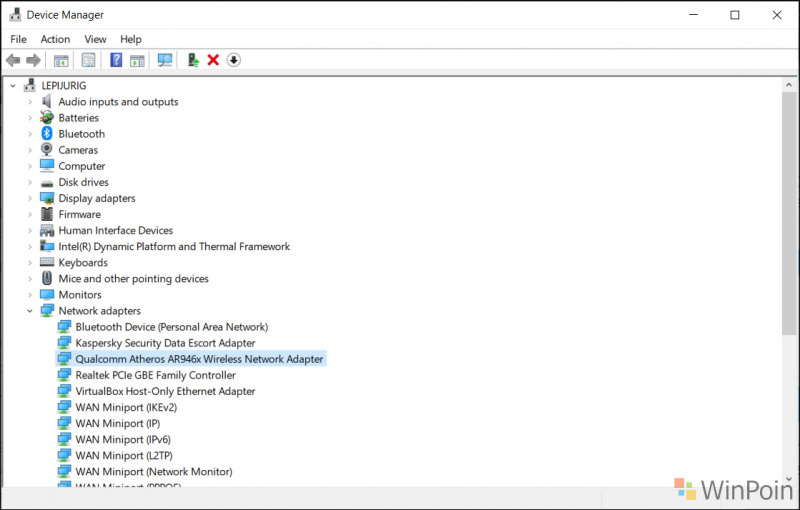Expand Intel(R) Dynamic Platform node
Screen dimensions: 800x510
coord(30,246)
